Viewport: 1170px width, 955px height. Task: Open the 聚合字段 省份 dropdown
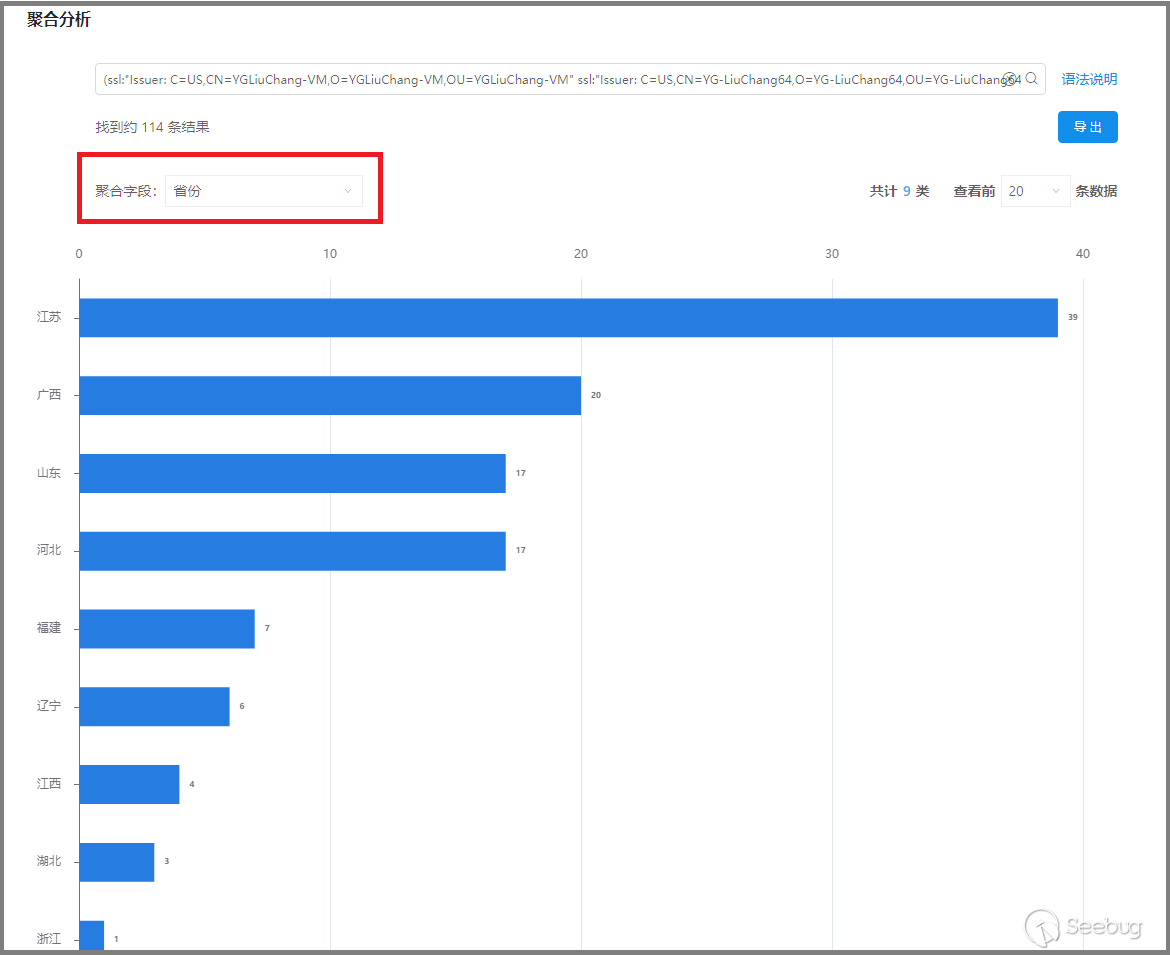(263, 191)
